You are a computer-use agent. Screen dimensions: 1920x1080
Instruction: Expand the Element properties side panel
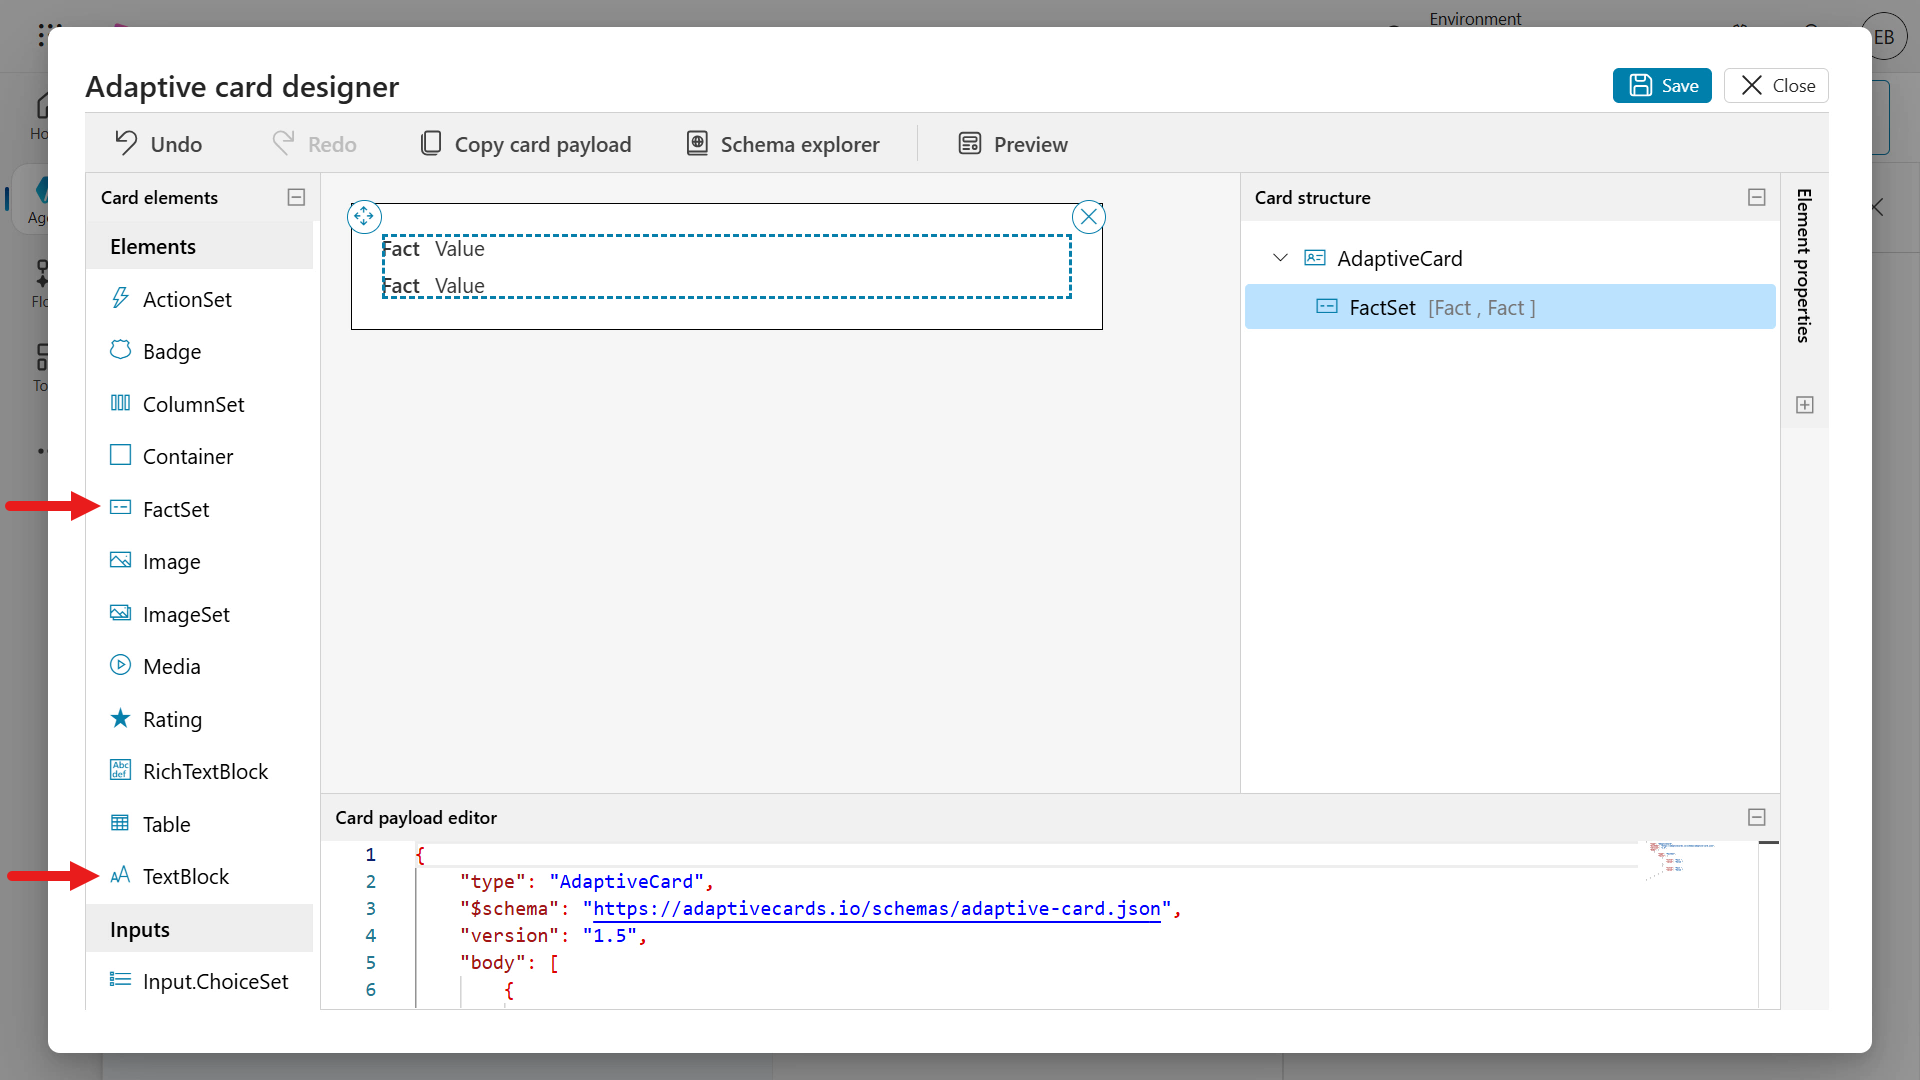point(1804,405)
